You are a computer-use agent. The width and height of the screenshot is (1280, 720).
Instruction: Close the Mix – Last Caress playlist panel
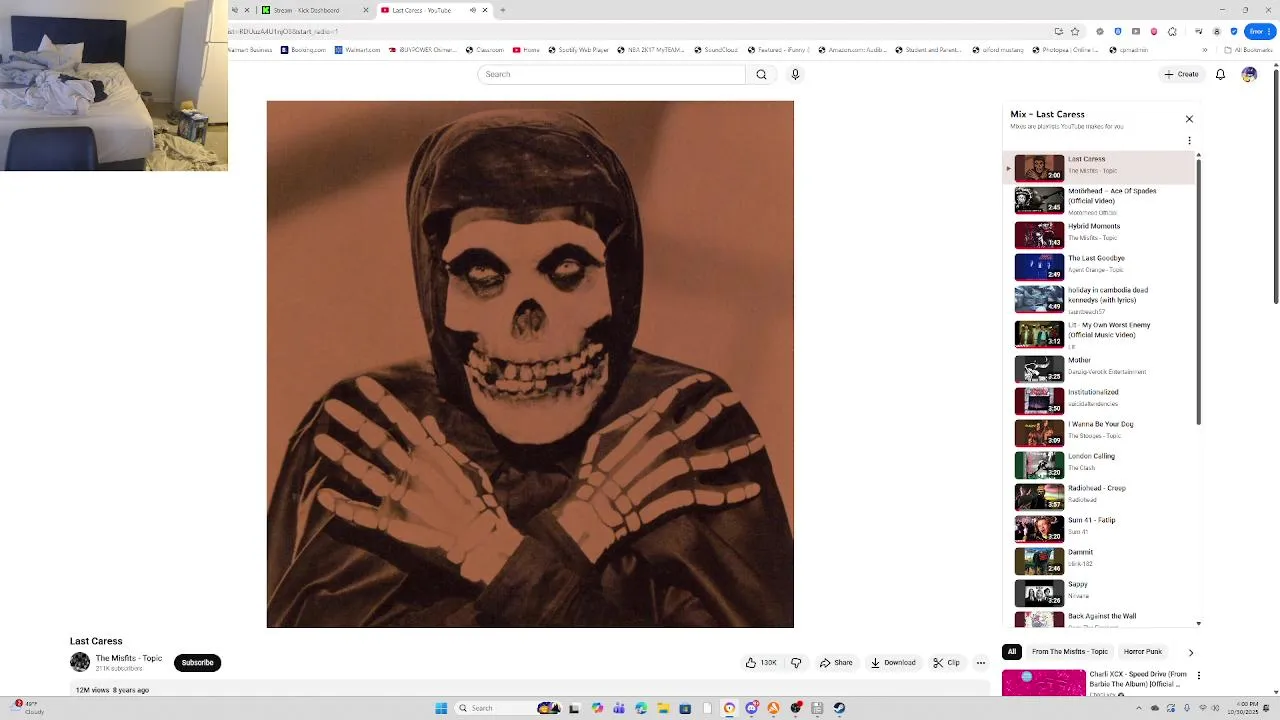[x=1189, y=119]
